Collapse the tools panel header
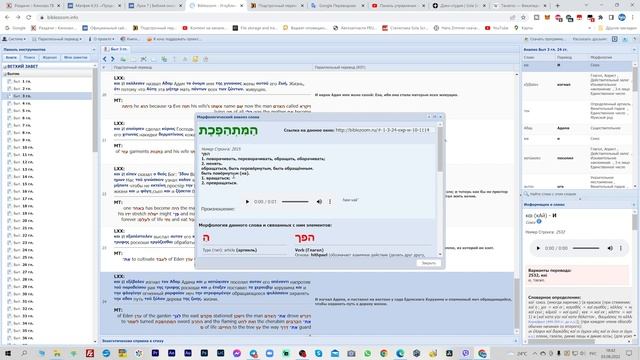 94,49
